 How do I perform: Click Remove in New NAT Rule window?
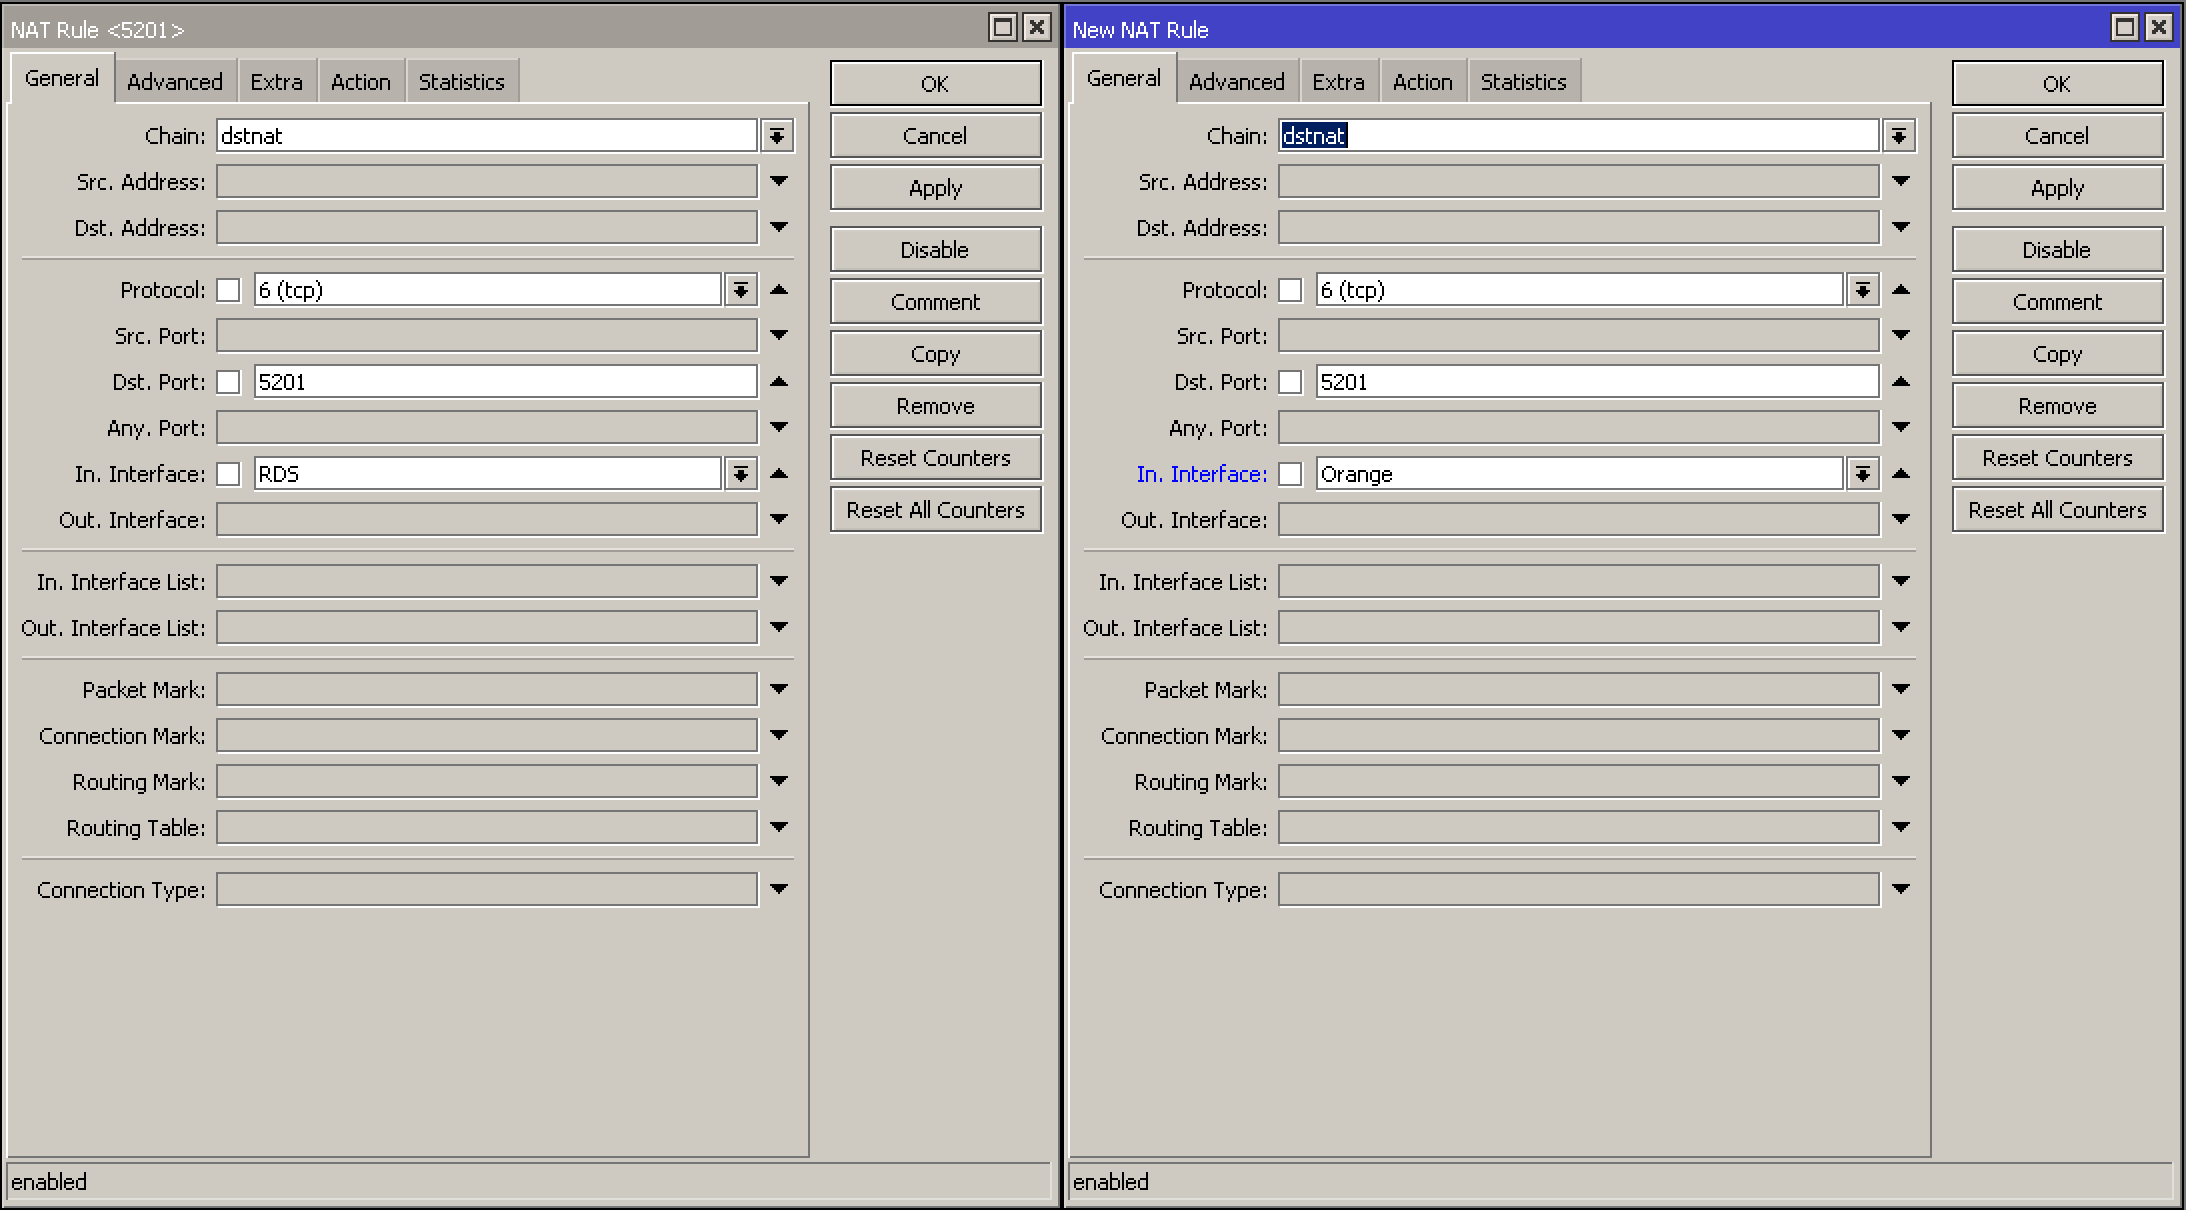(x=2057, y=406)
